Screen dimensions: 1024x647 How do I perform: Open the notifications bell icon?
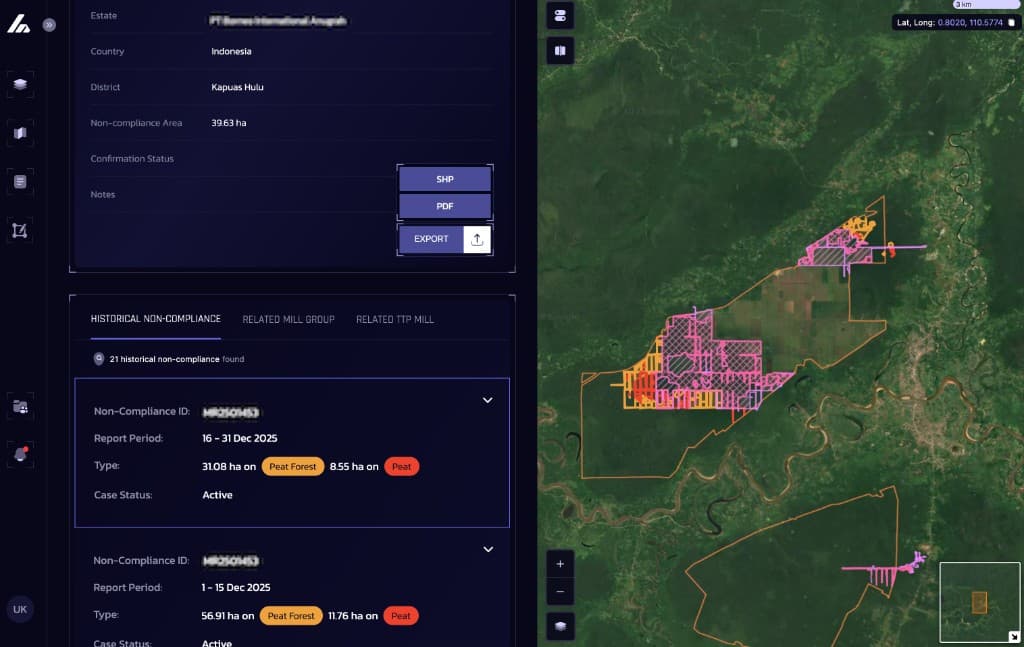[20, 454]
